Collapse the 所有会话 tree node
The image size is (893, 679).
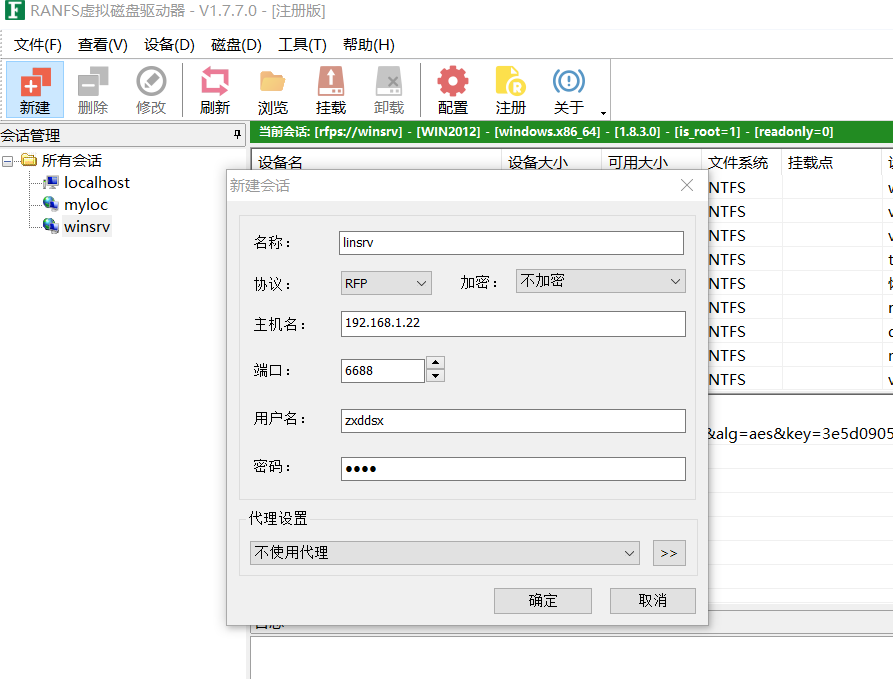(10, 160)
